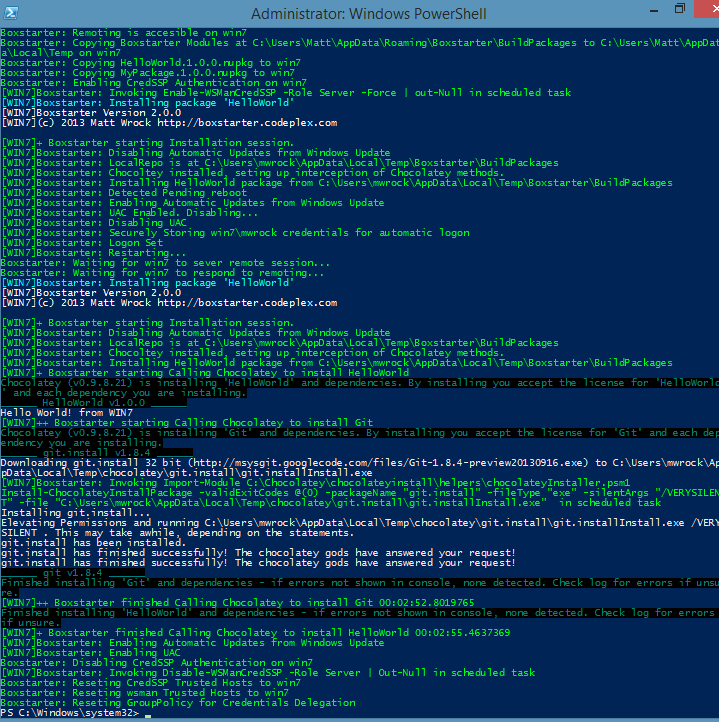Image resolution: width=719 pixels, height=722 pixels.
Task: Click the PowerShell icon in title bar
Action: point(11,13)
